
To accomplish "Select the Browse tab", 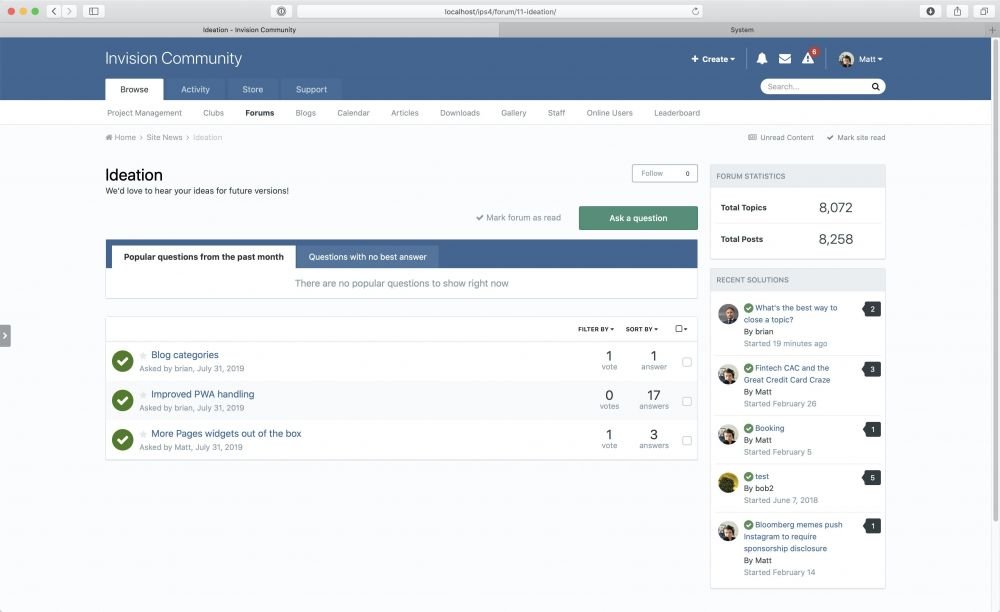I will tap(134, 89).
